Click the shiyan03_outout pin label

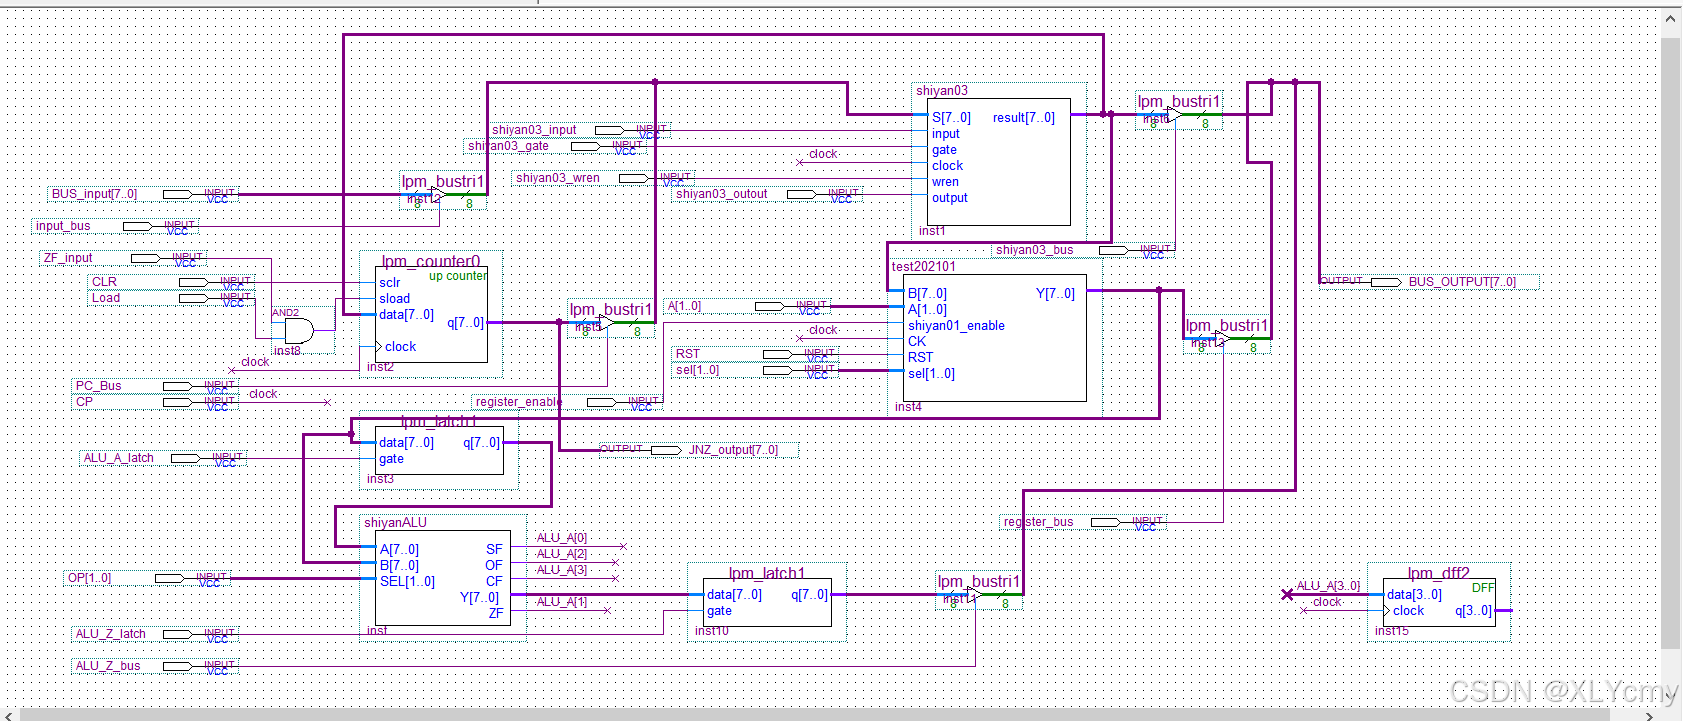coord(721,194)
